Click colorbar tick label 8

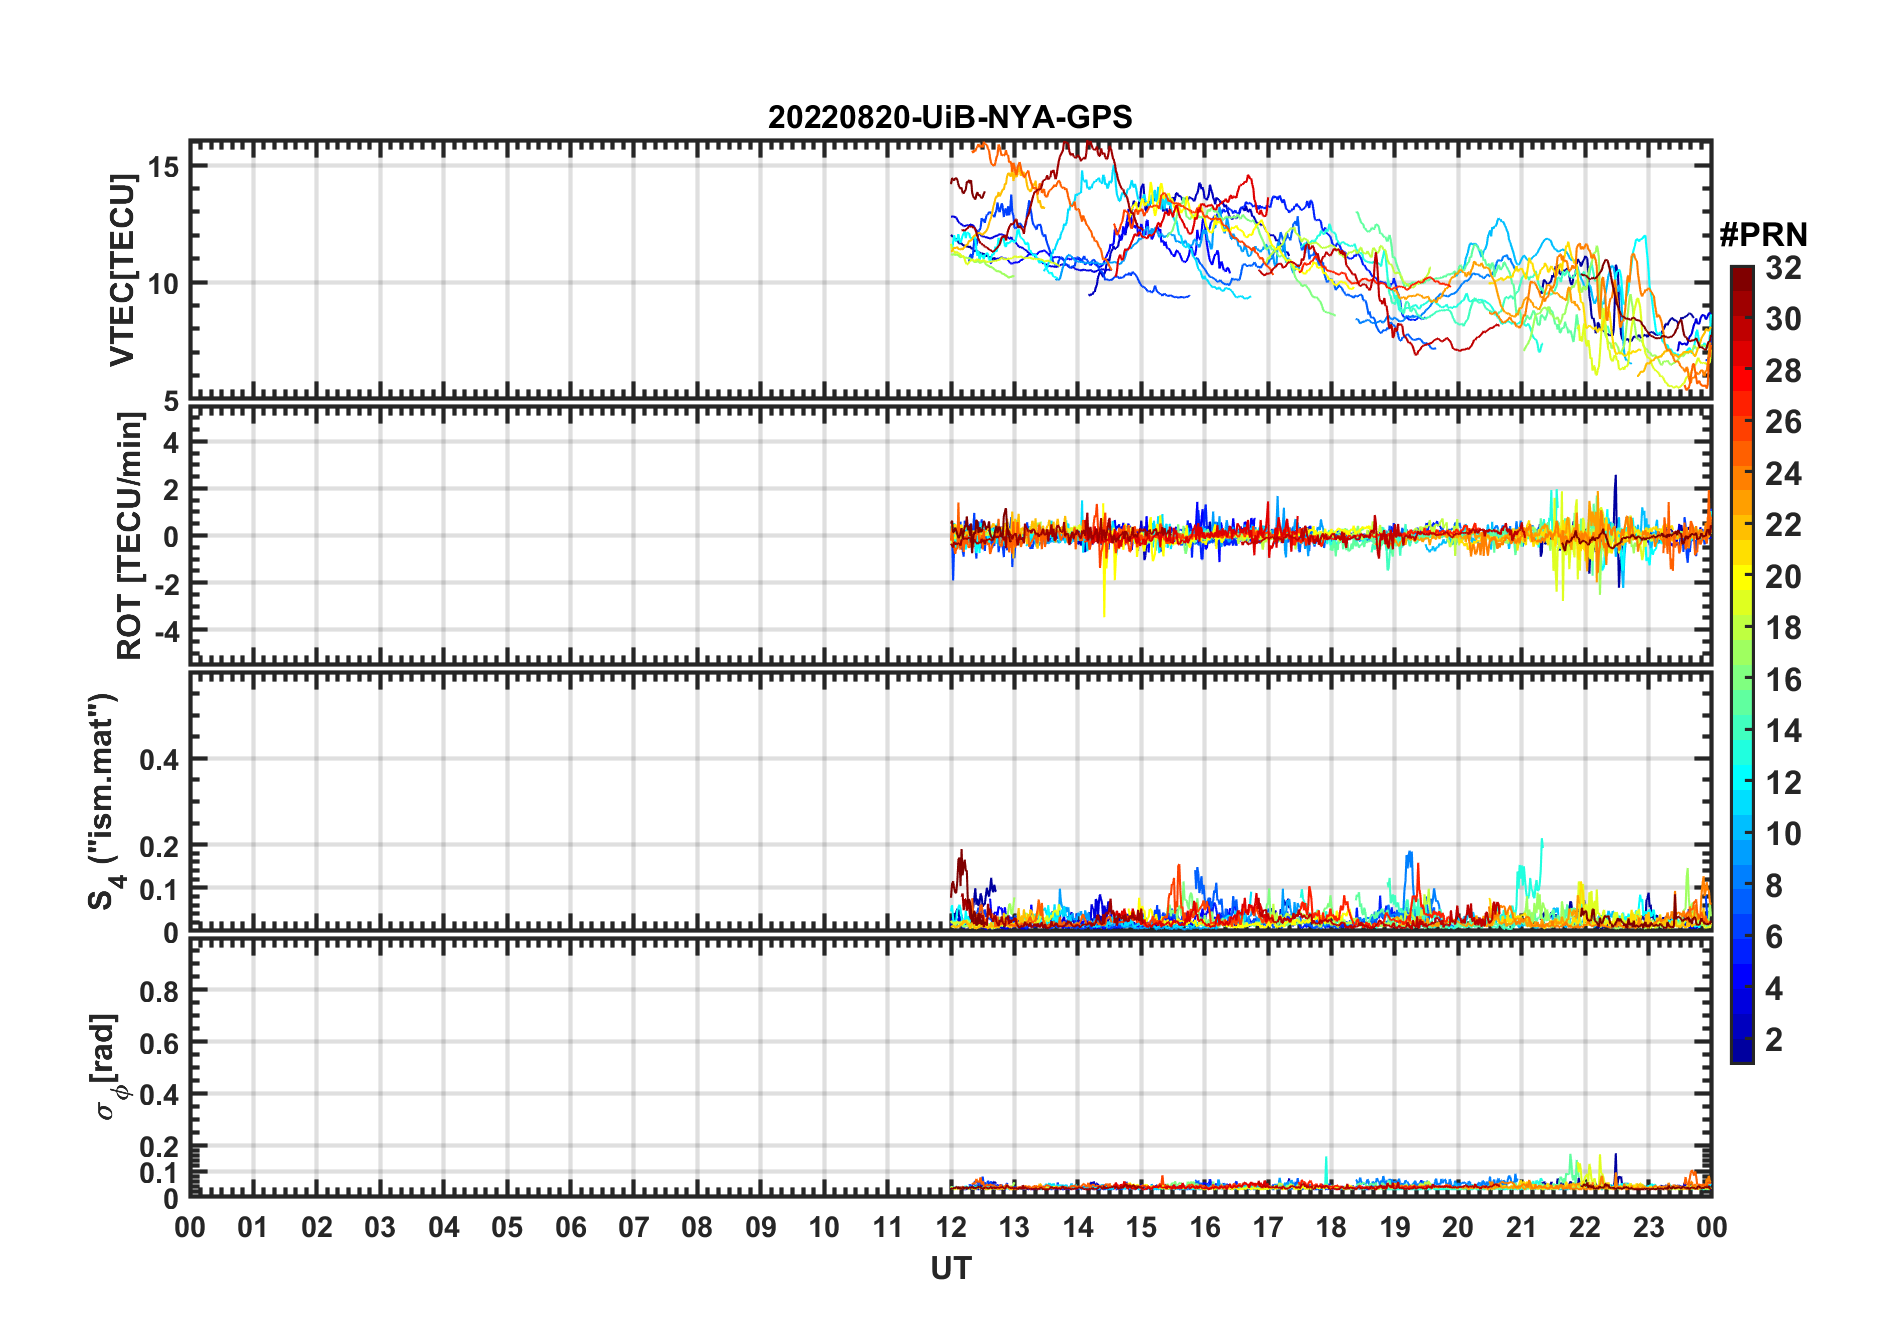[1774, 886]
